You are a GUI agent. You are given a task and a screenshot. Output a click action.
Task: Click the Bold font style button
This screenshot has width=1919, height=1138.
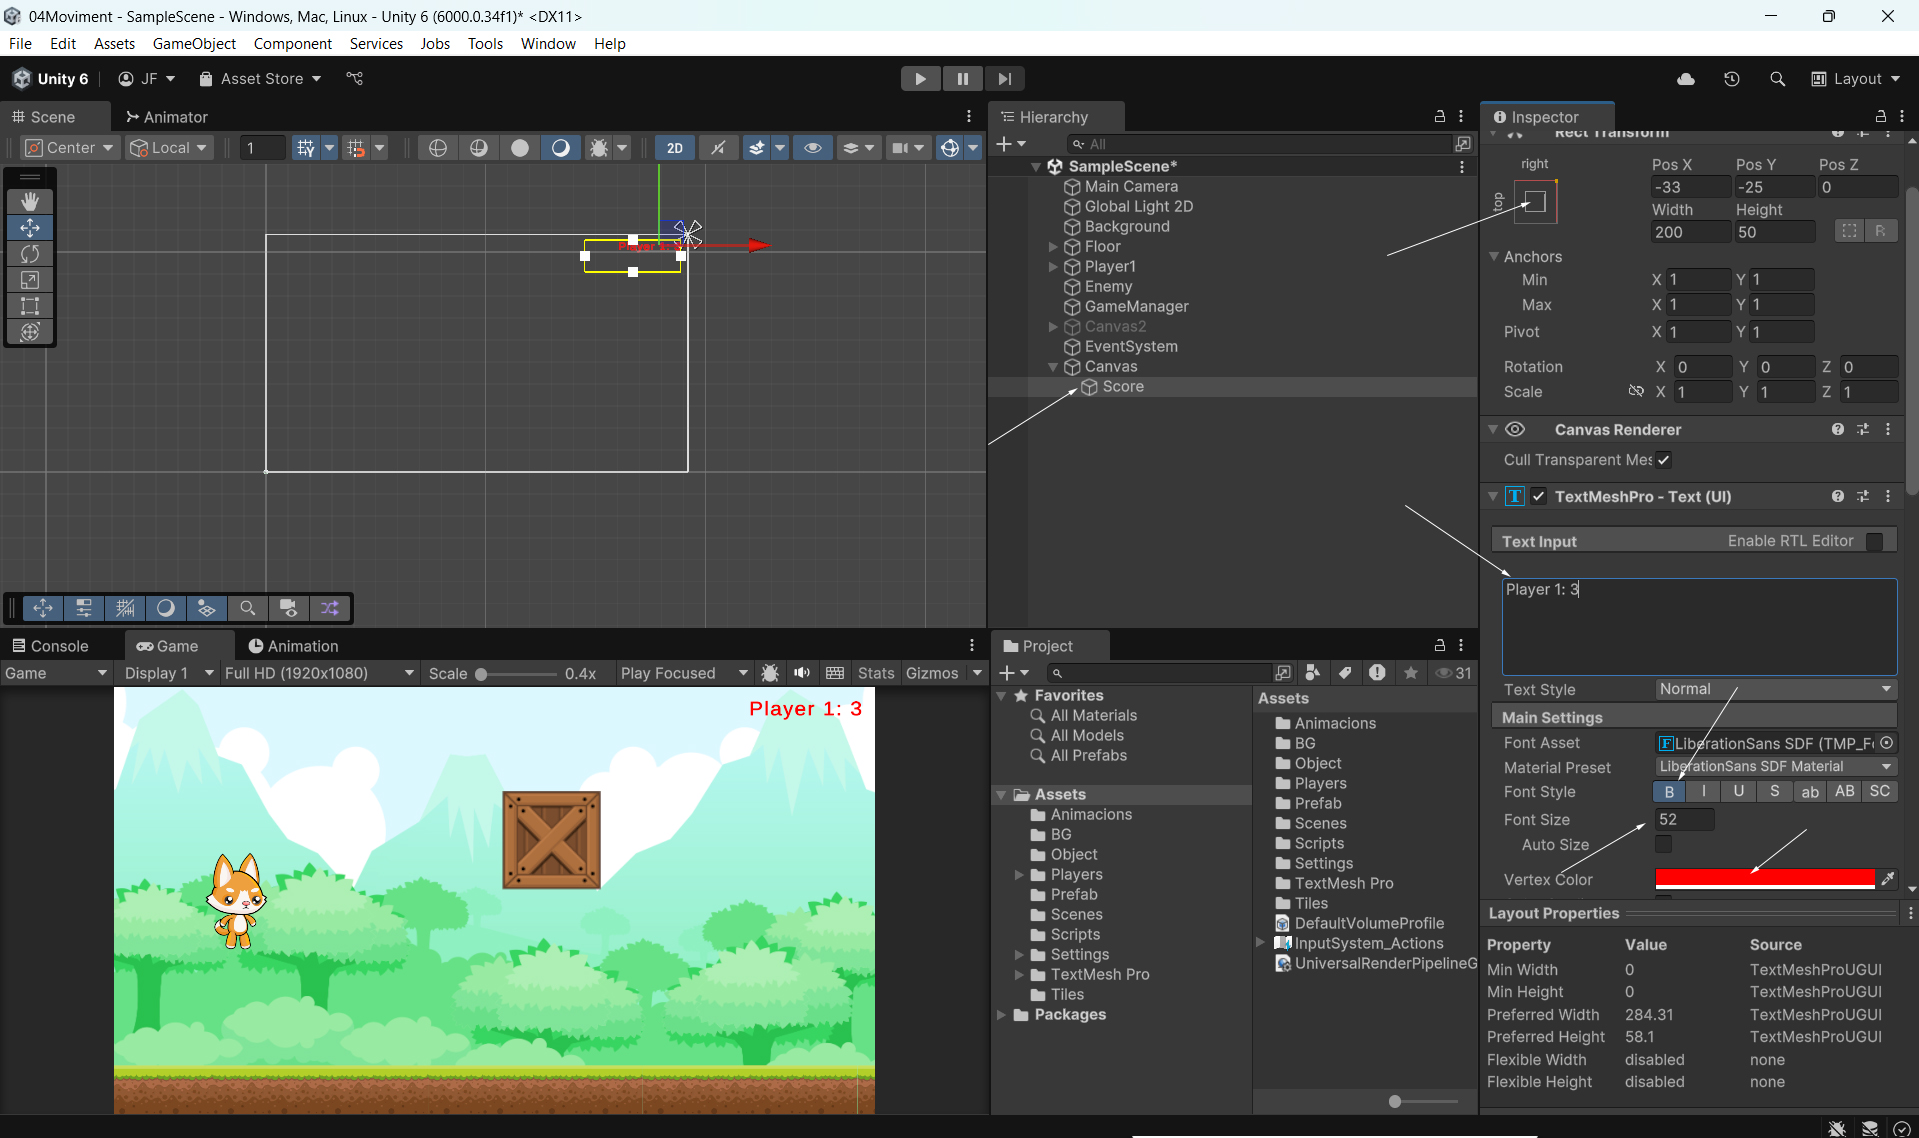point(1669,792)
